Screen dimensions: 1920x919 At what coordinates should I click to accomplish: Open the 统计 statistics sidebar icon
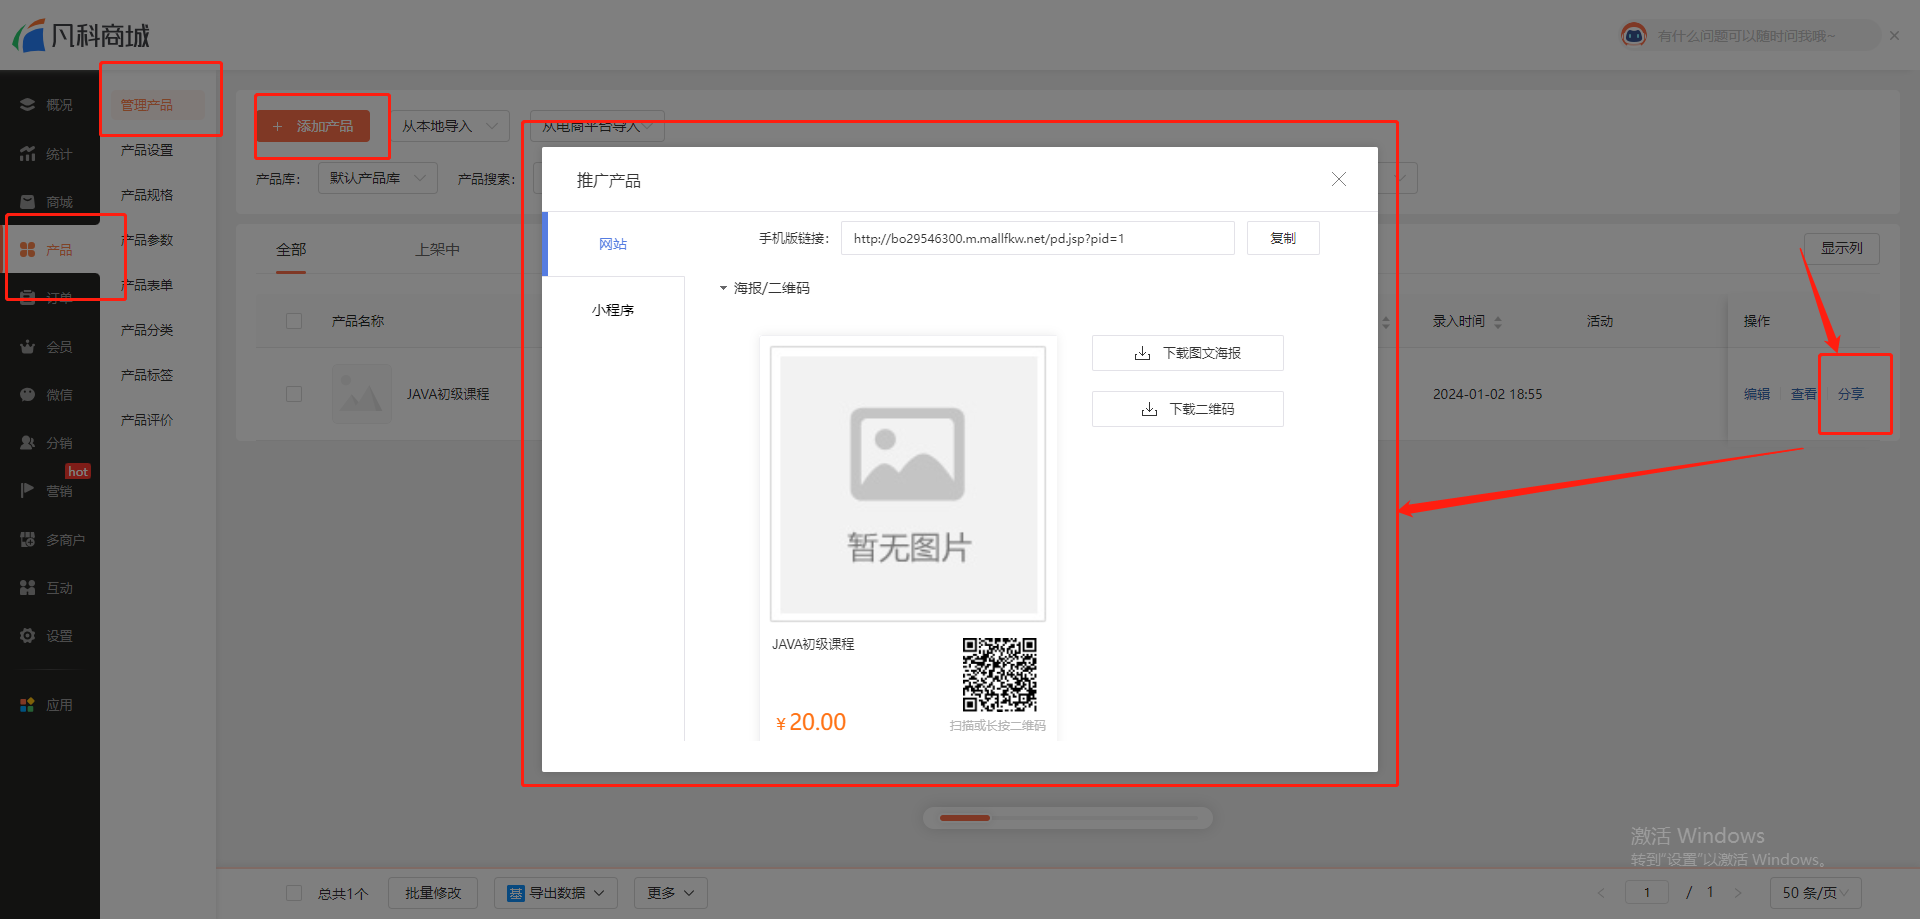[27, 153]
